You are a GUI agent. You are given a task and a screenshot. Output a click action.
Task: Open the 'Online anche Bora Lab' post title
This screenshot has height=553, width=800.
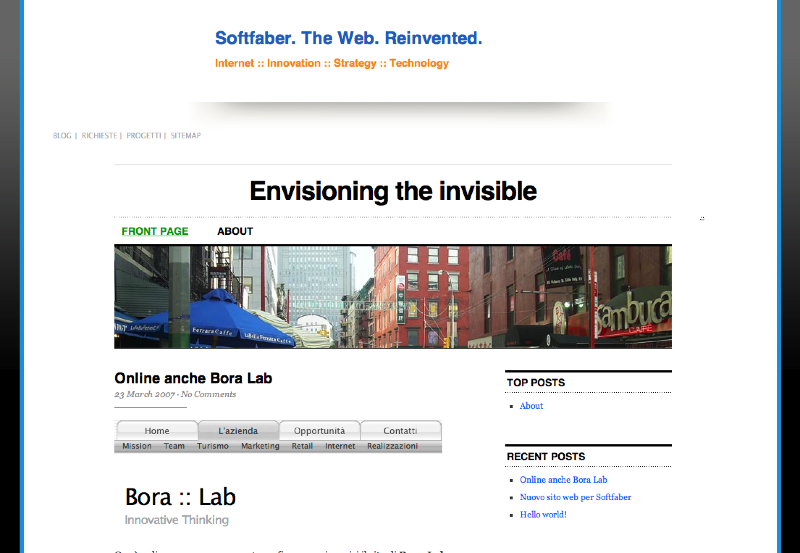point(193,378)
